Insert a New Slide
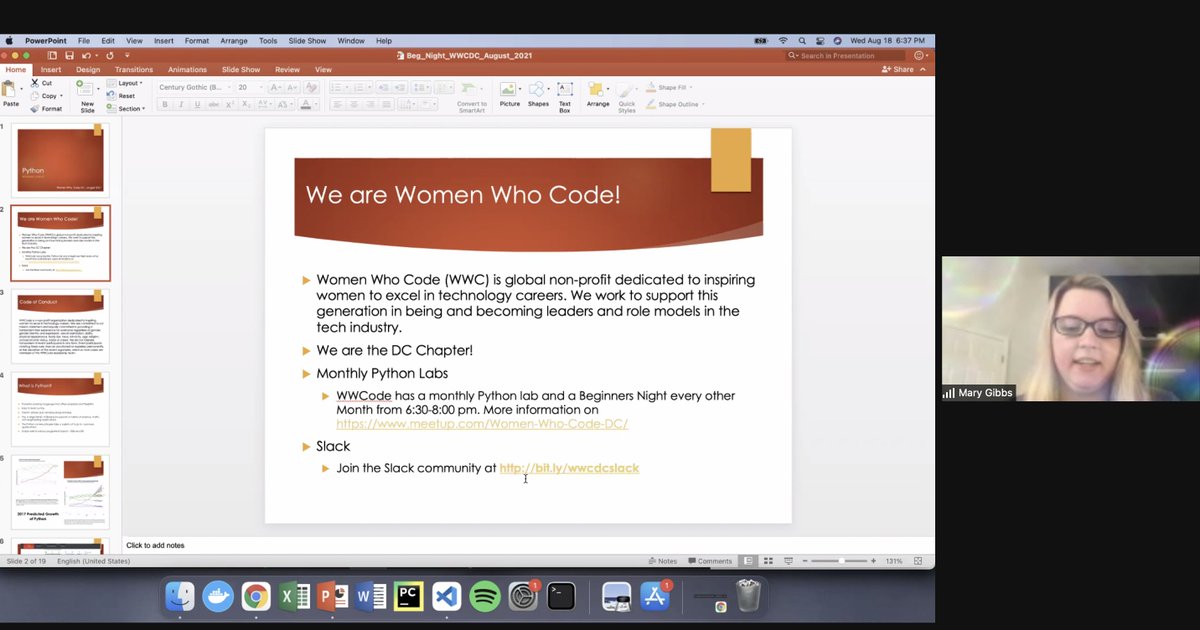The image size is (1200, 630). [87, 94]
